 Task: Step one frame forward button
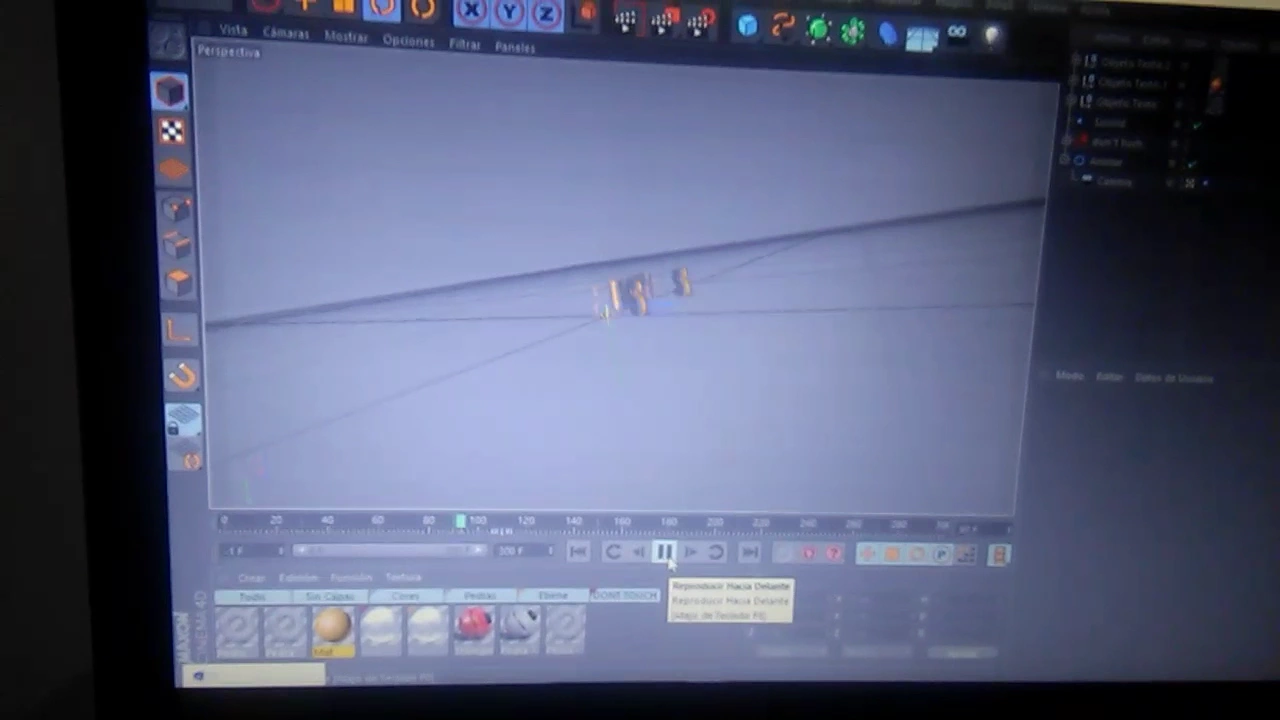point(690,552)
